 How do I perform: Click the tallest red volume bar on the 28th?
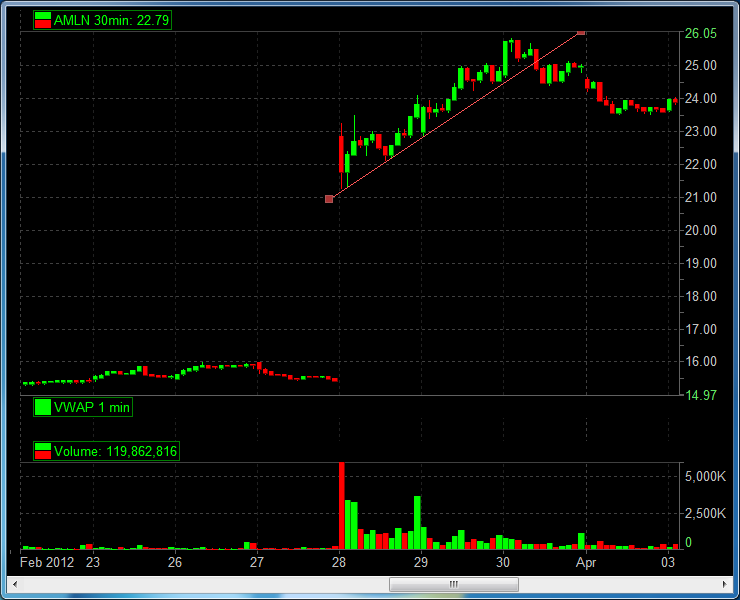[342, 506]
